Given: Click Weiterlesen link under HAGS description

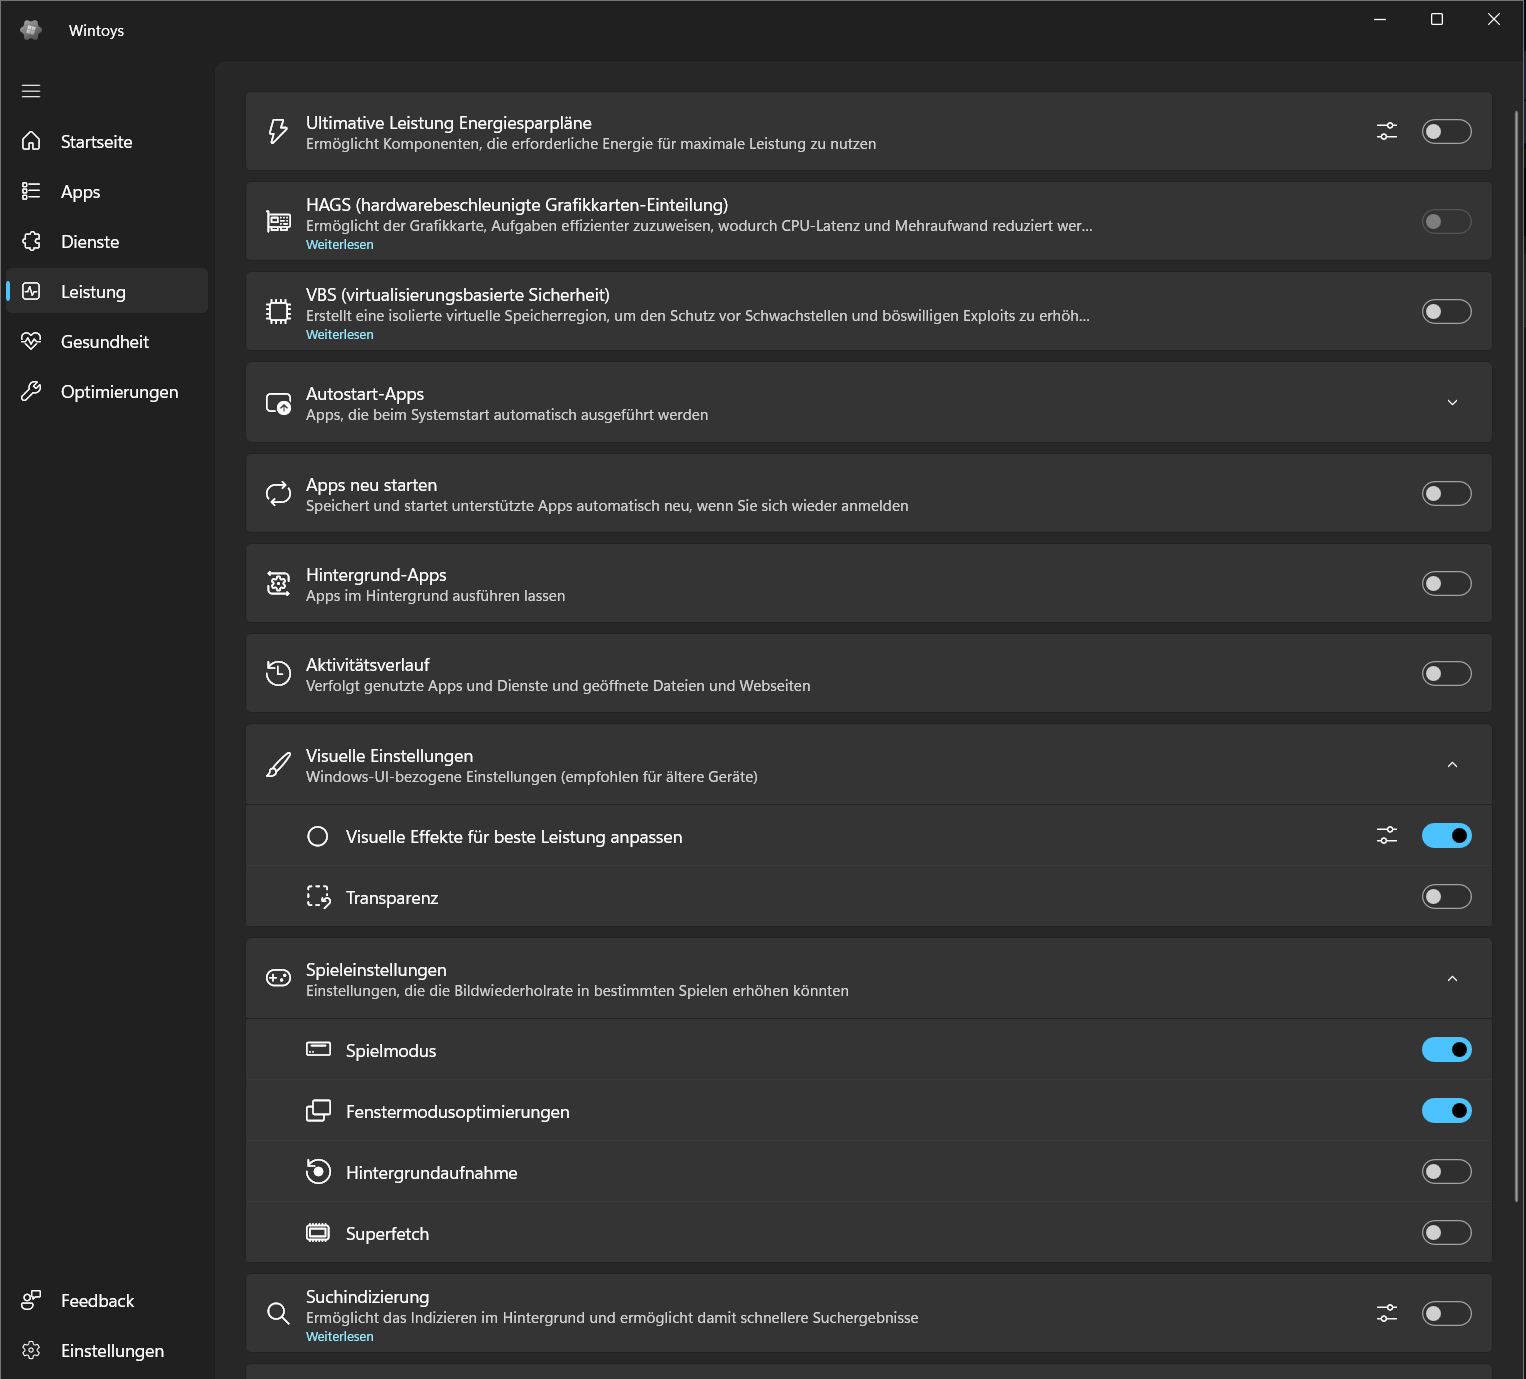Looking at the screenshot, I should point(340,245).
